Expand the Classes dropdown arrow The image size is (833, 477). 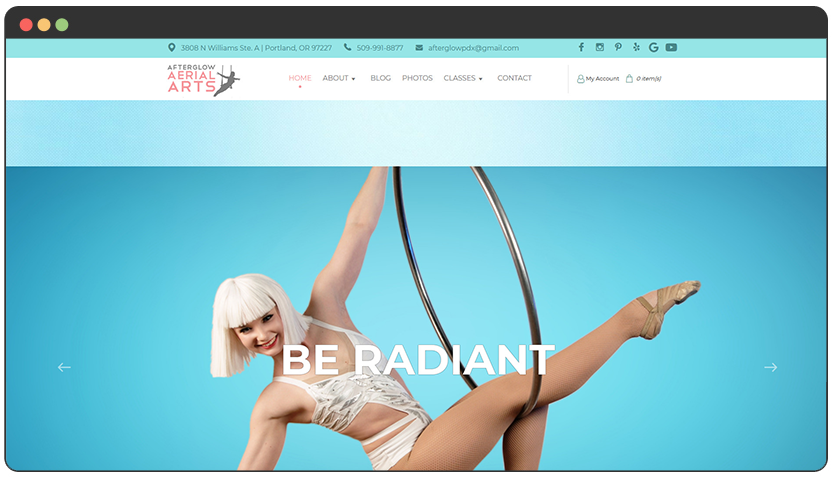(x=480, y=79)
